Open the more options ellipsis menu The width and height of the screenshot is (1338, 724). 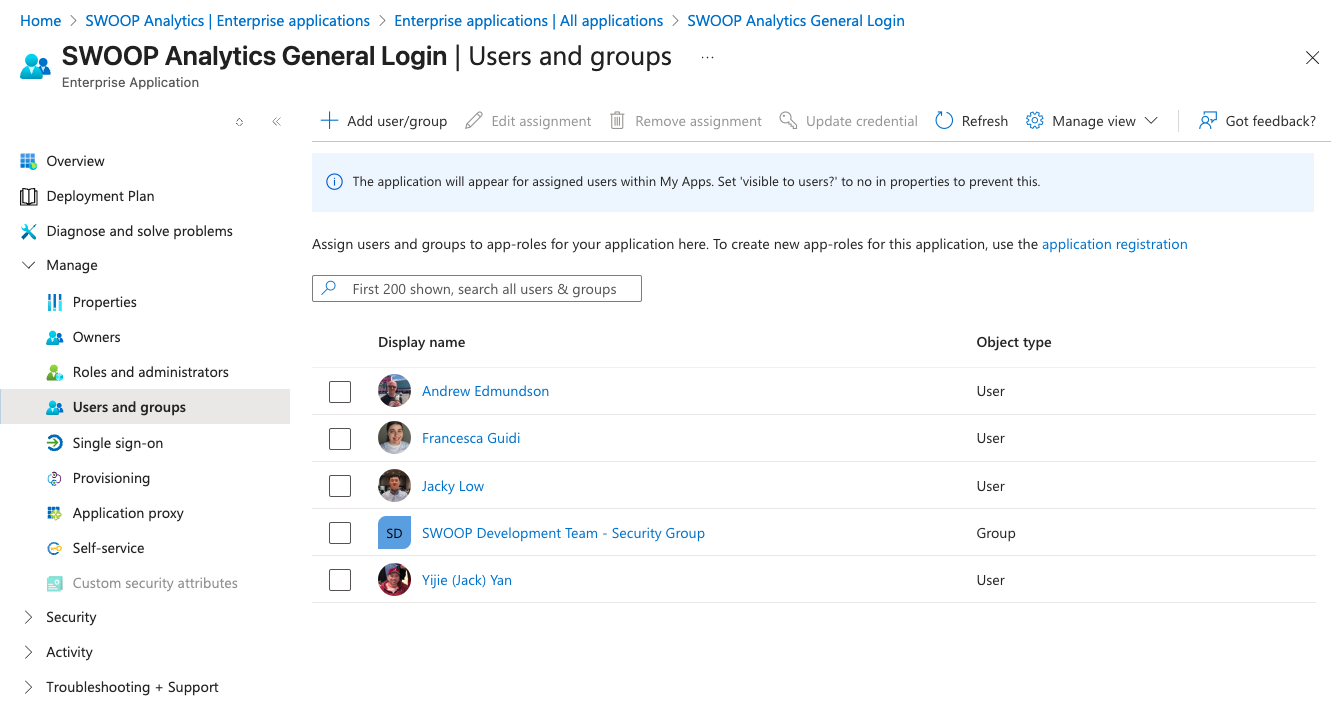click(x=708, y=58)
